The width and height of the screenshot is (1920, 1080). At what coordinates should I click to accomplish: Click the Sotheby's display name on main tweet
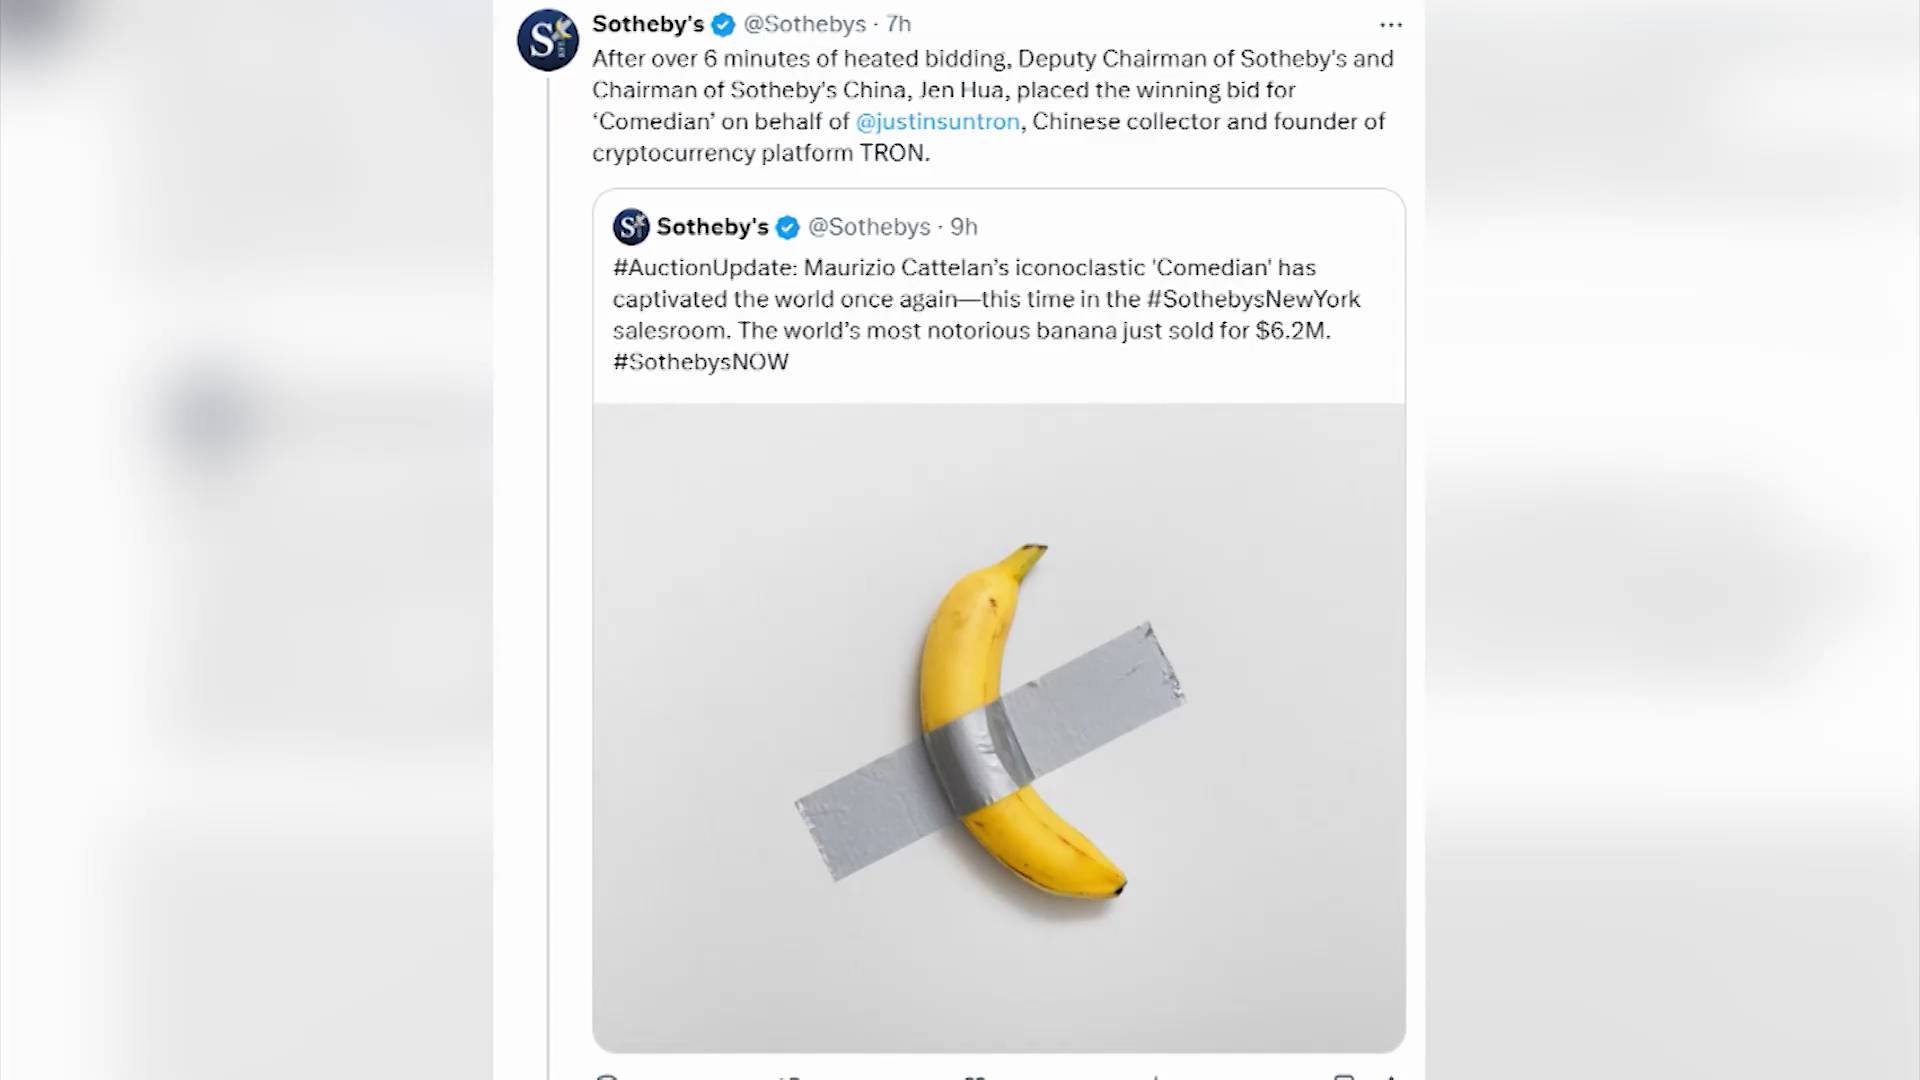pos(648,24)
